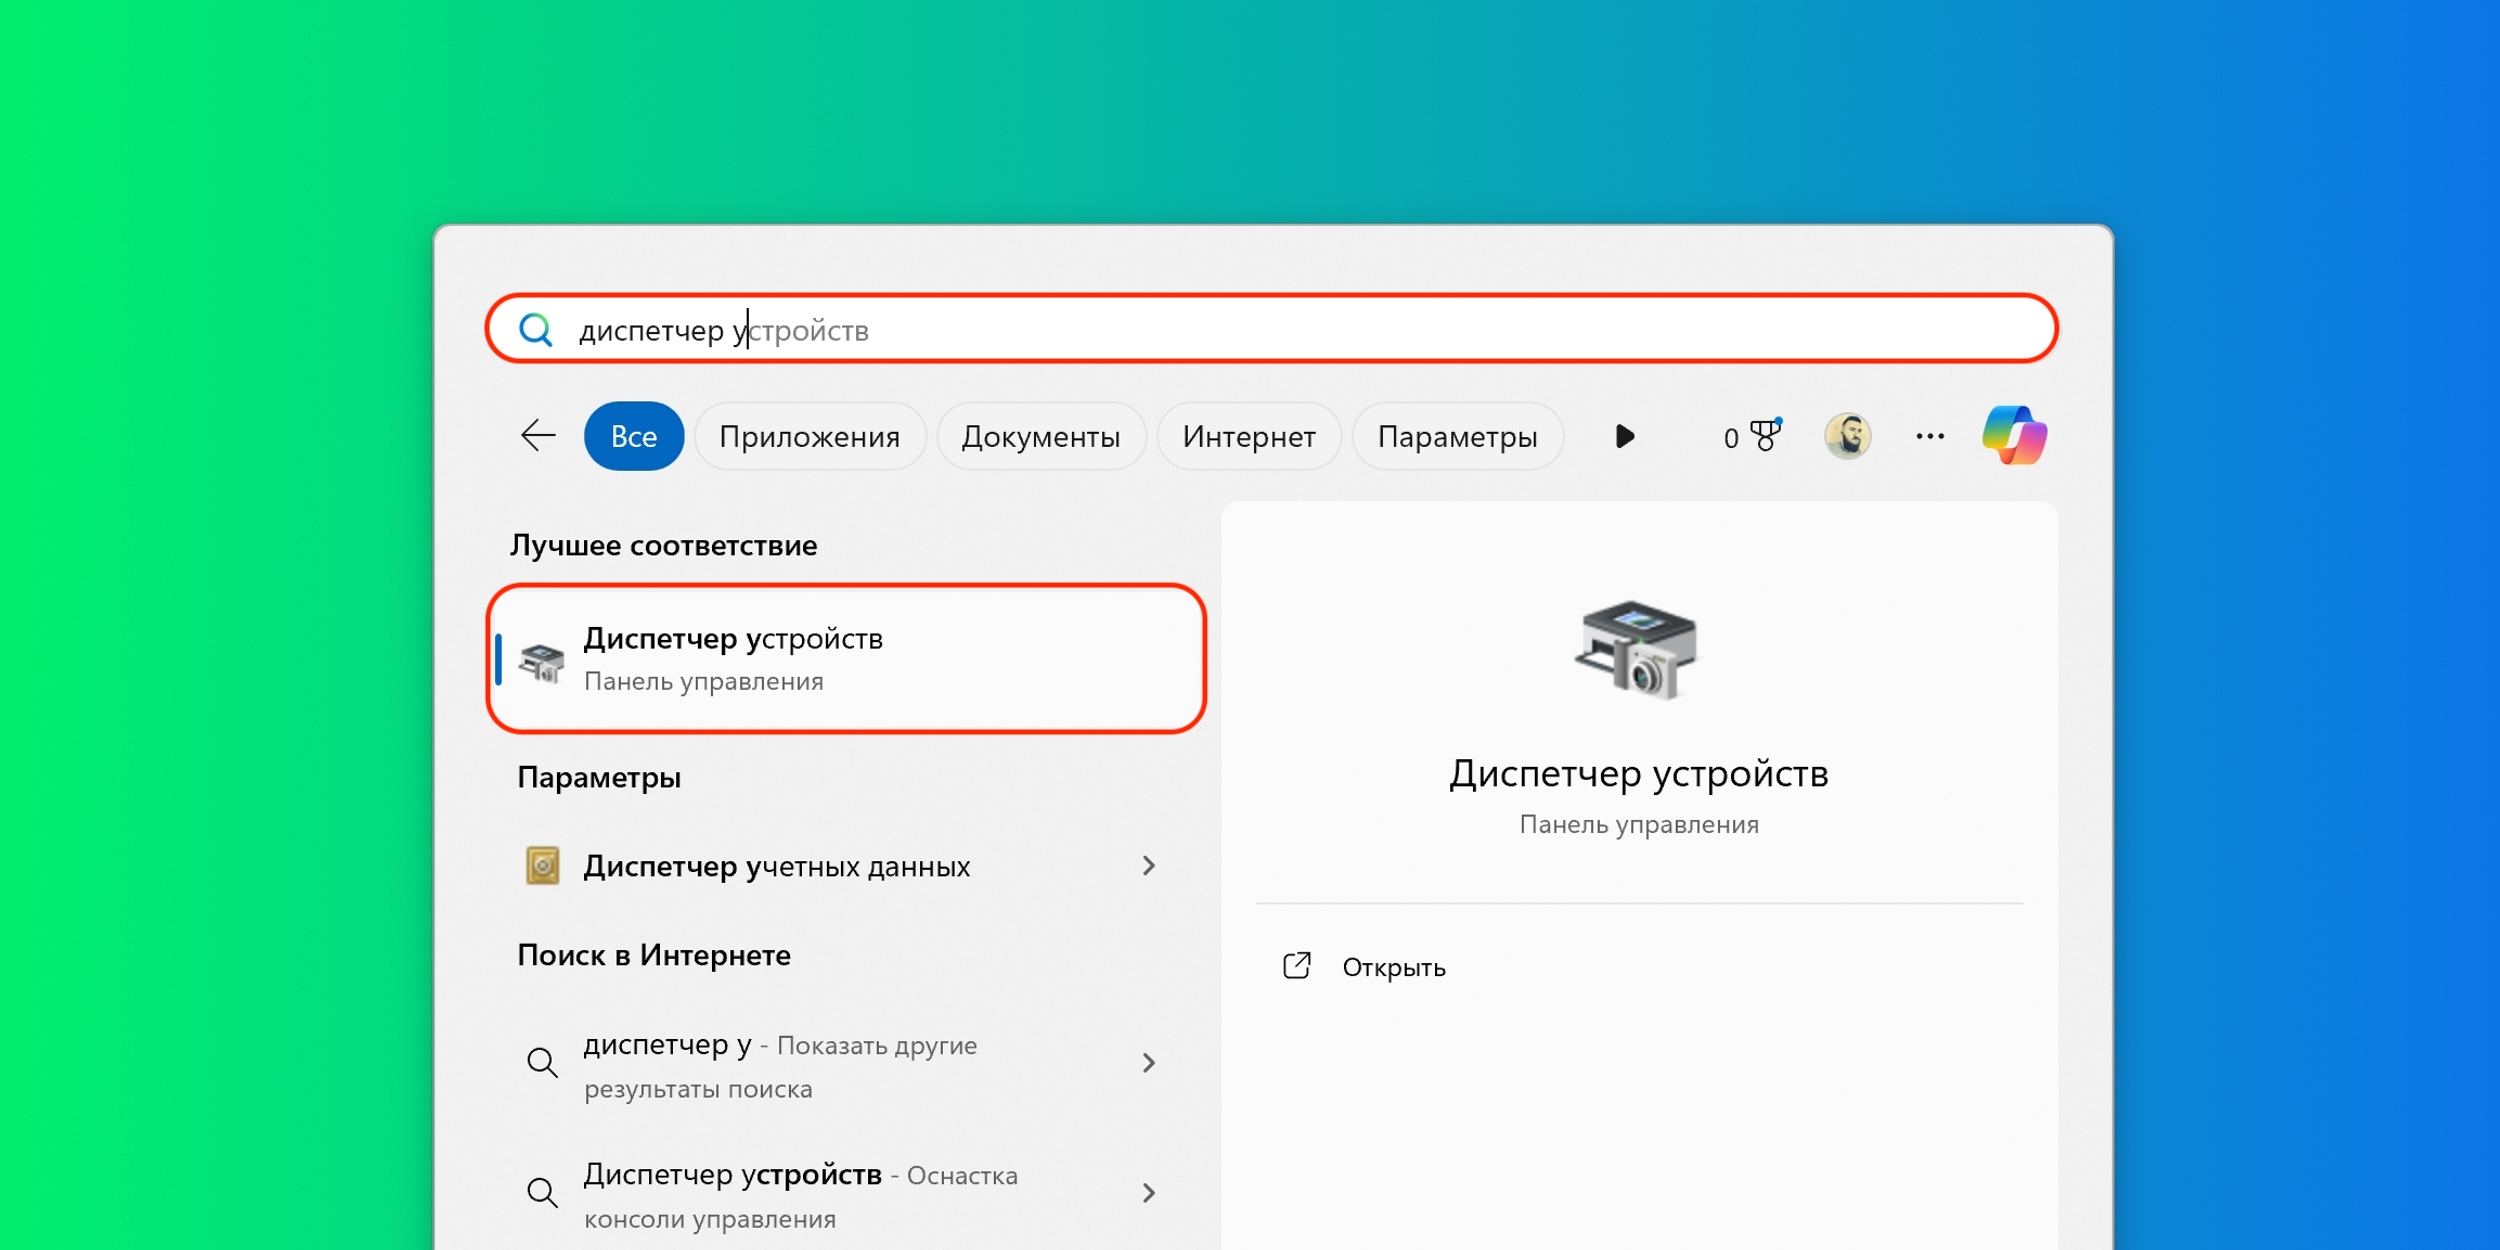
Task: Open the three-dots more options menu
Action: tap(1930, 436)
